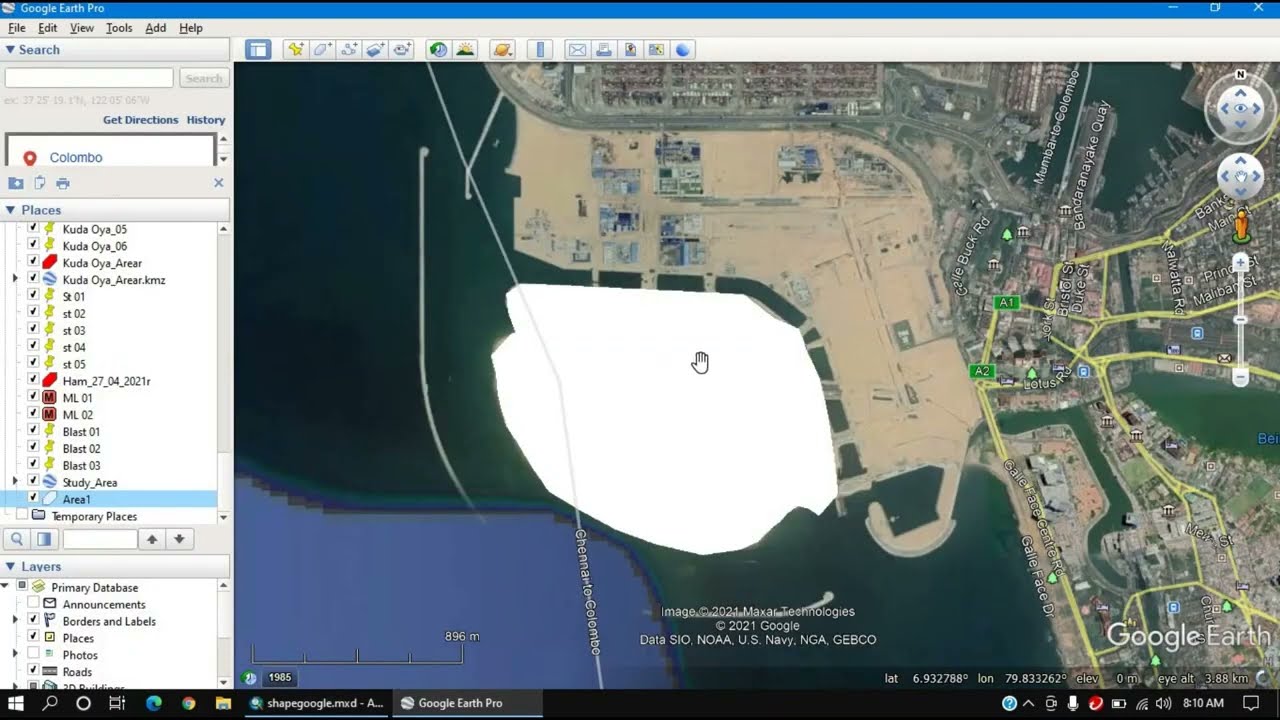Open the Help menu
Viewport: 1280px width, 720px height.
click(x=190, y=28)
